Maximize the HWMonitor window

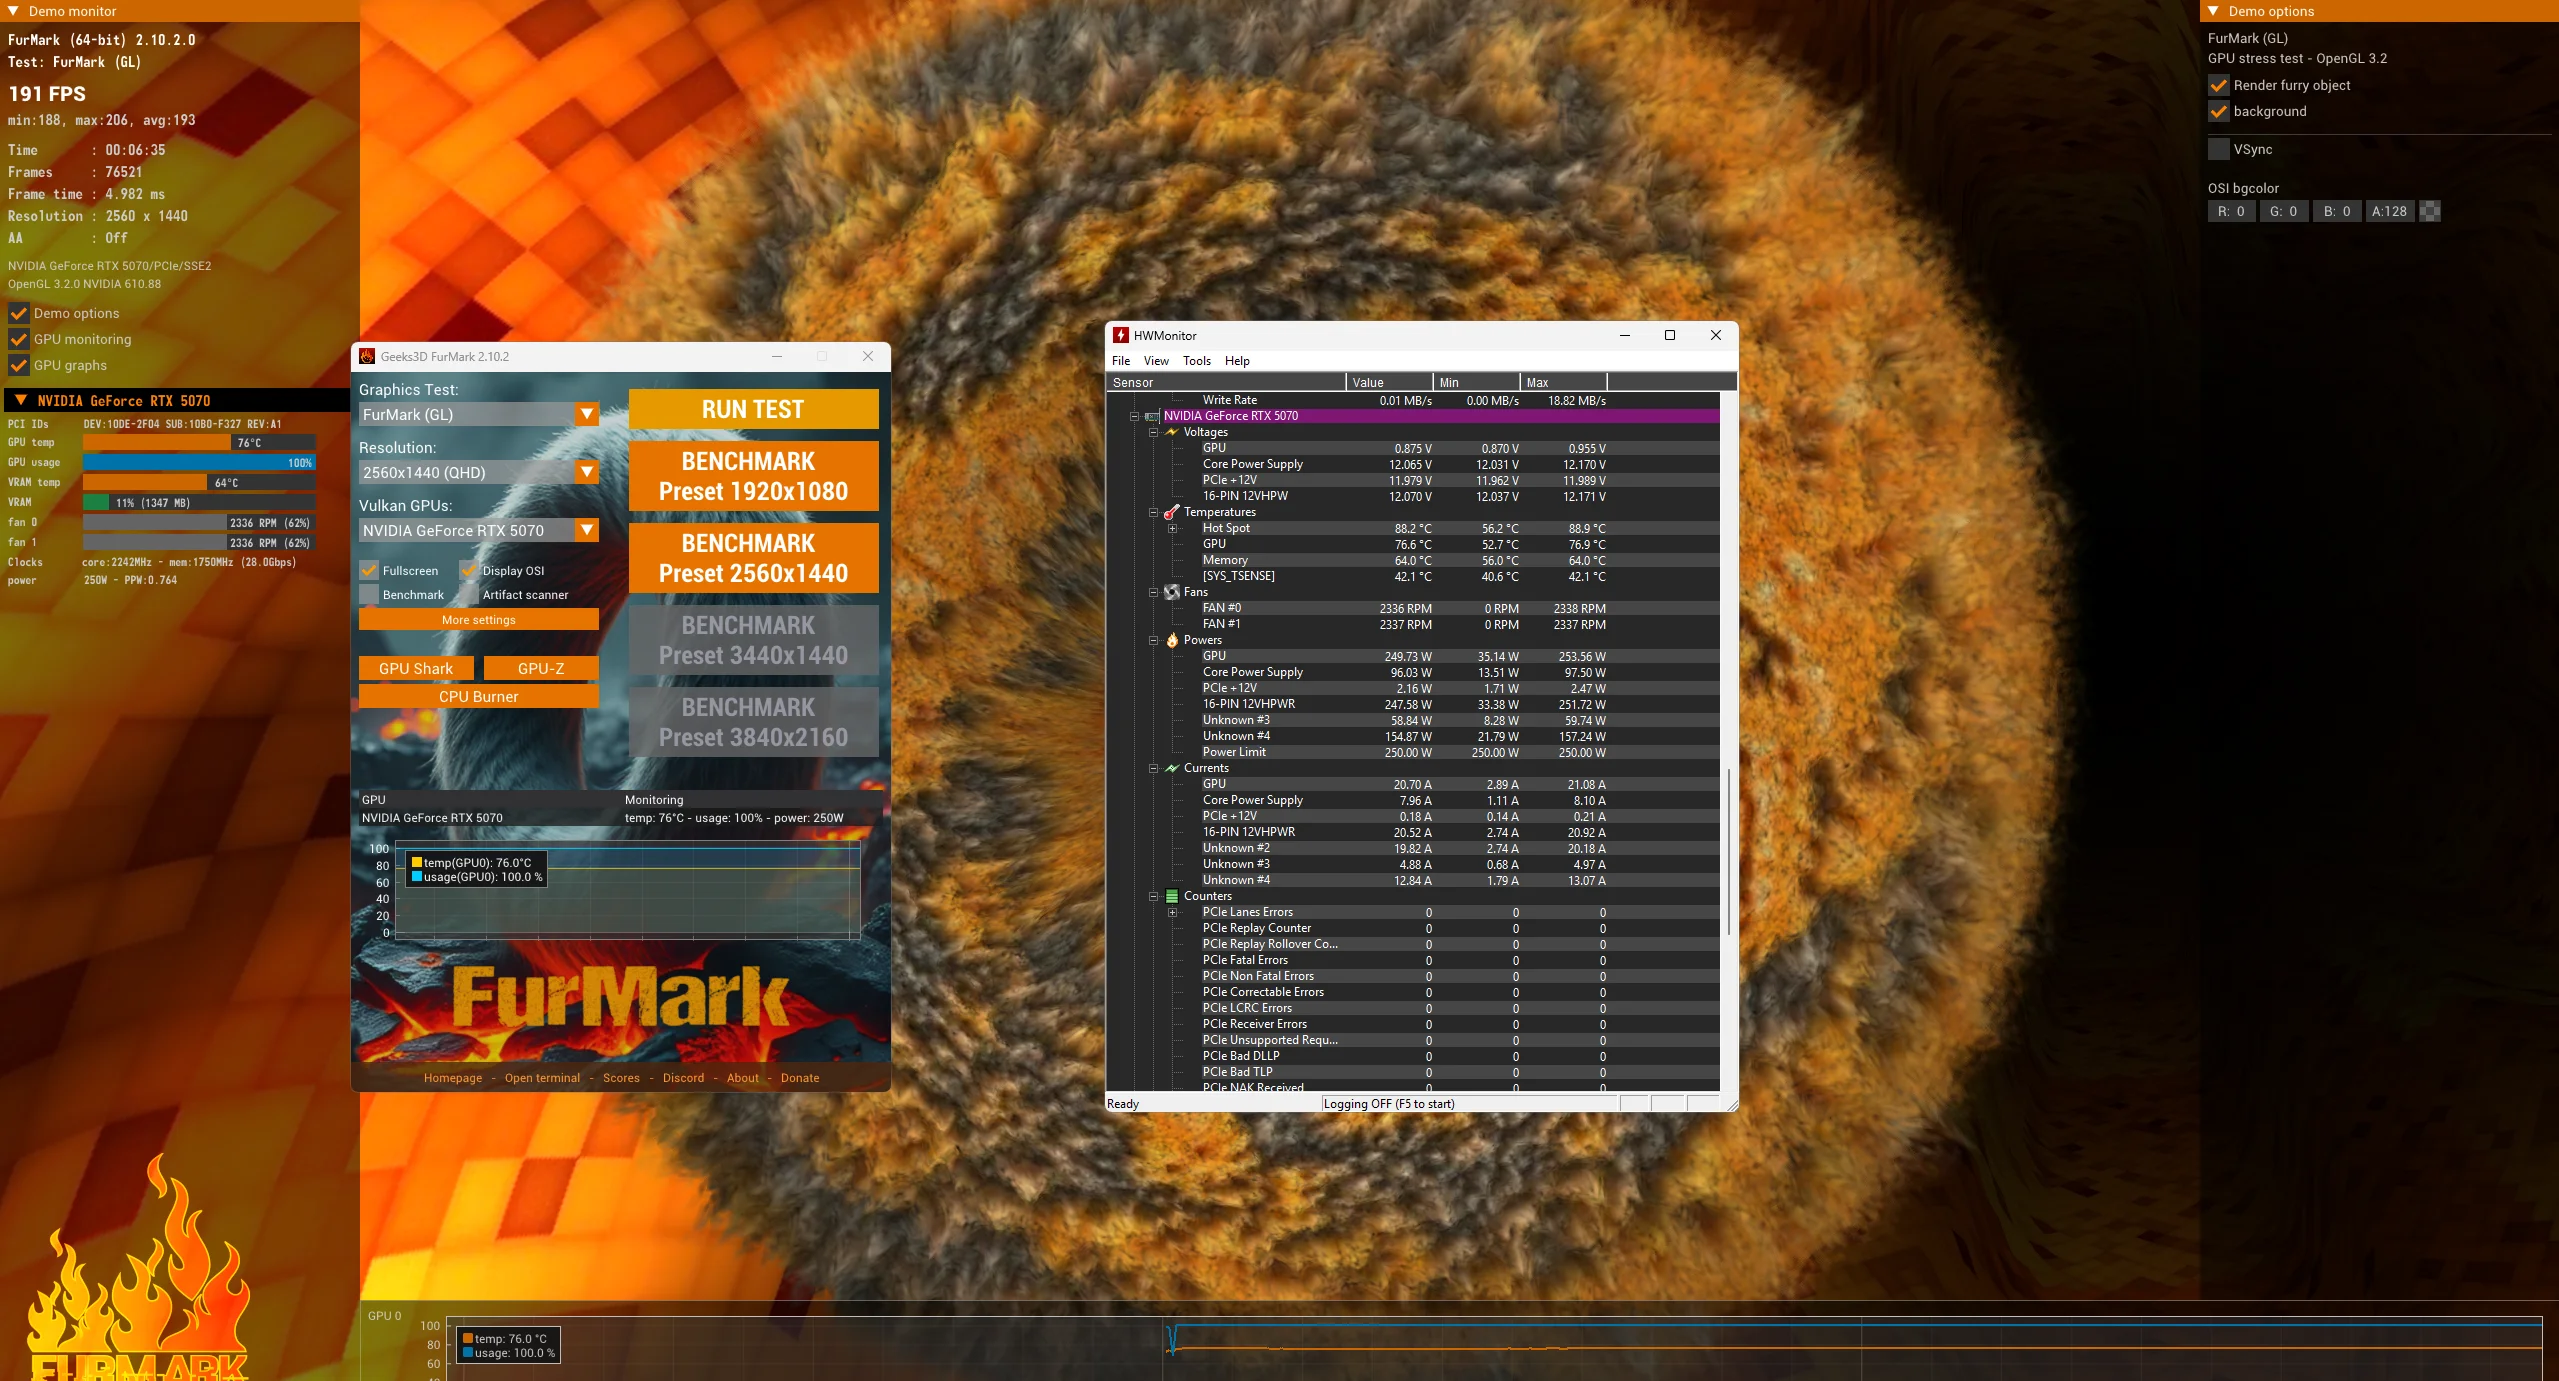pos(1669,335)
